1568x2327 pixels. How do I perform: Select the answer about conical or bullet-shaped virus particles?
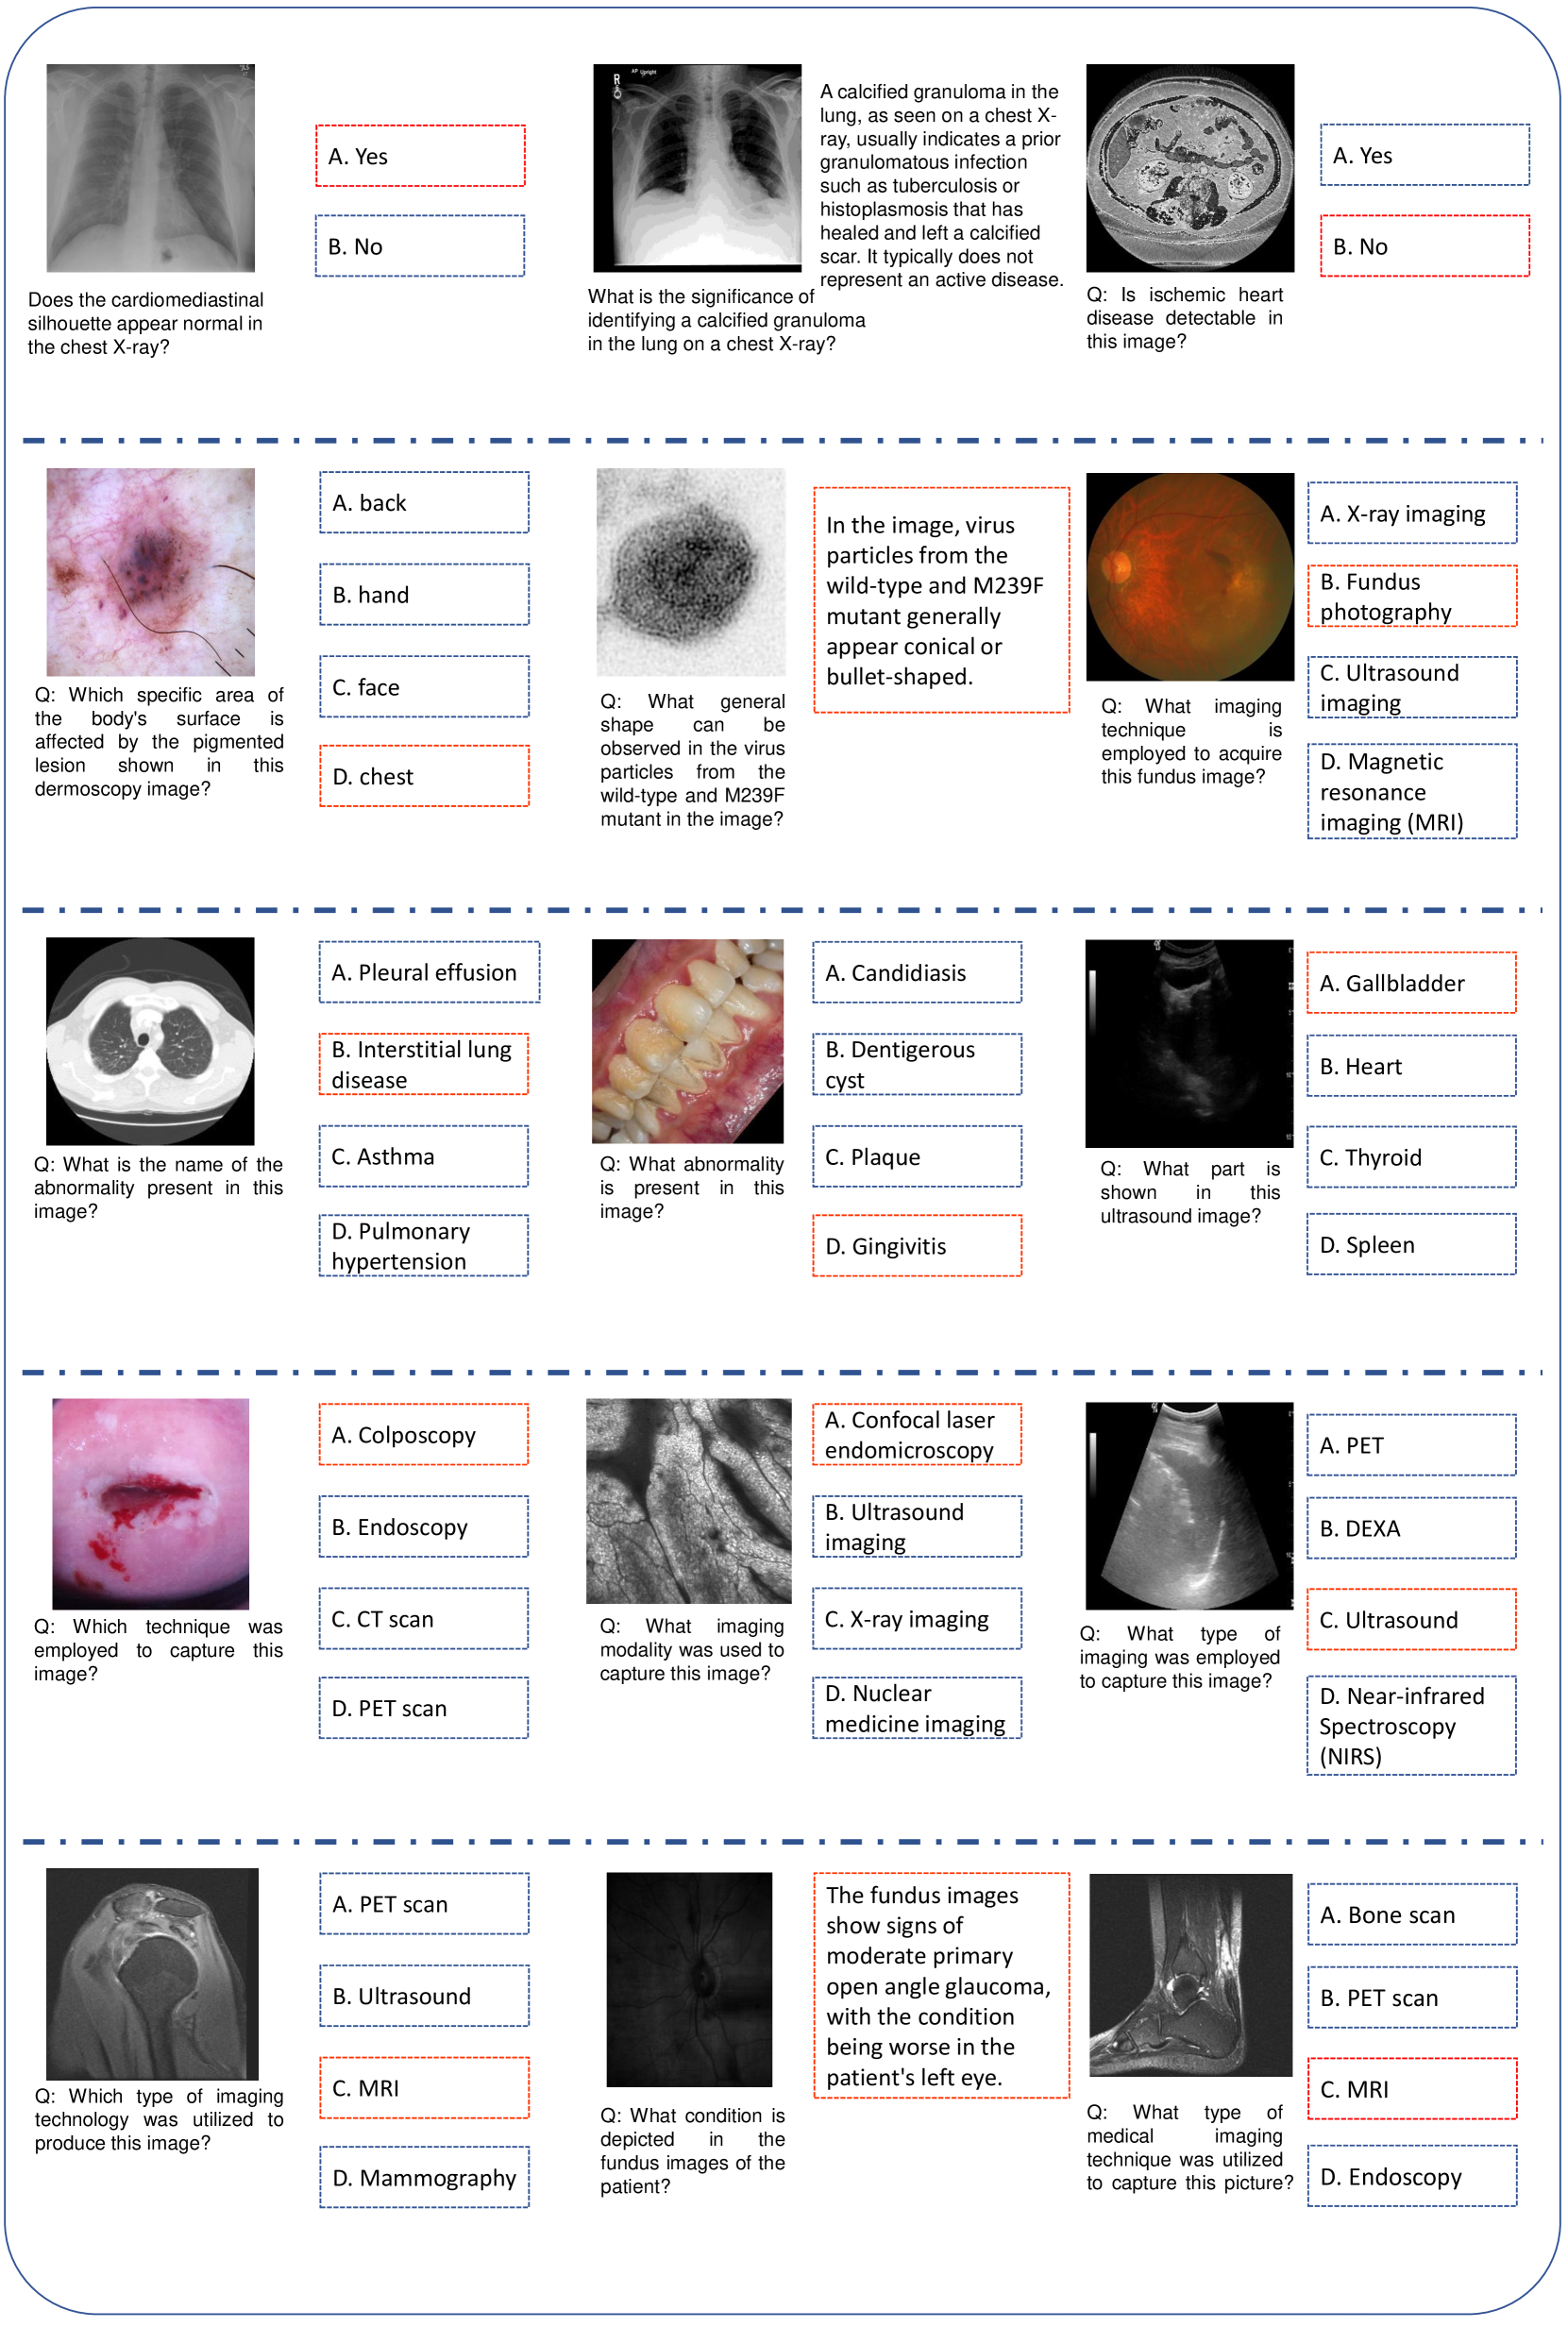pyautogui.click(x=941, y=600)
